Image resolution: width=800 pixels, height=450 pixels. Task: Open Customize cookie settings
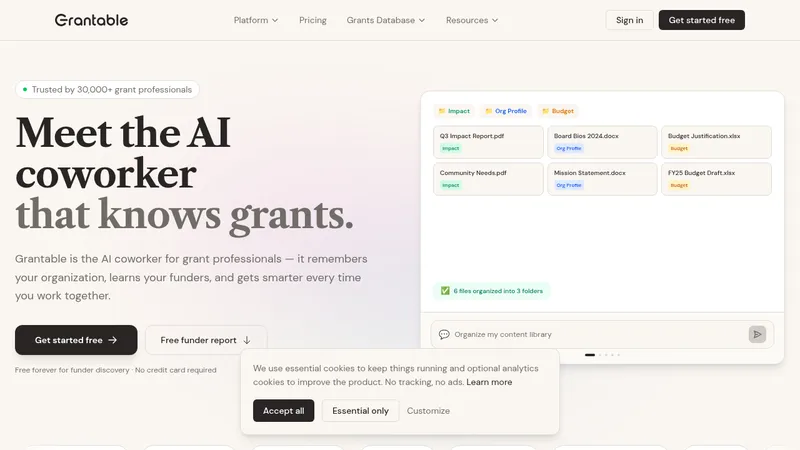point(428,411)
